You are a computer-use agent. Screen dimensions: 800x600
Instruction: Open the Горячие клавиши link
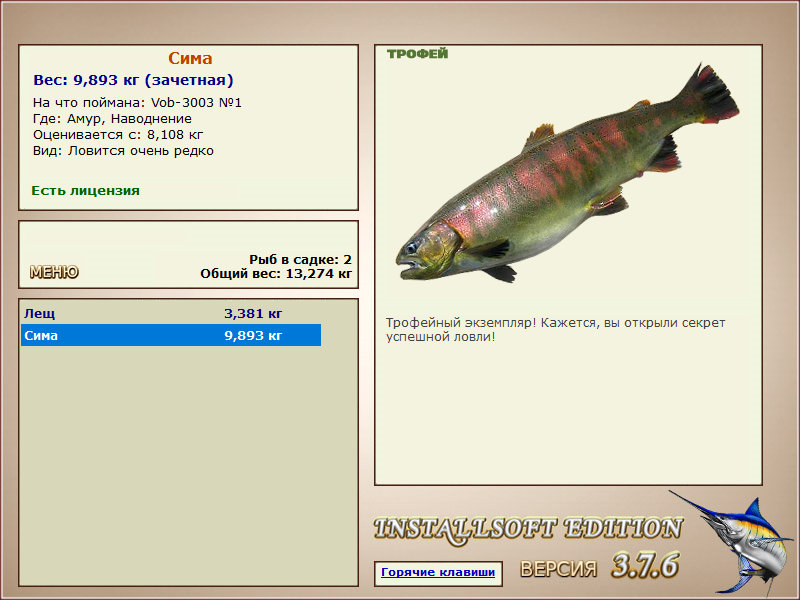(x=438, y=572)
